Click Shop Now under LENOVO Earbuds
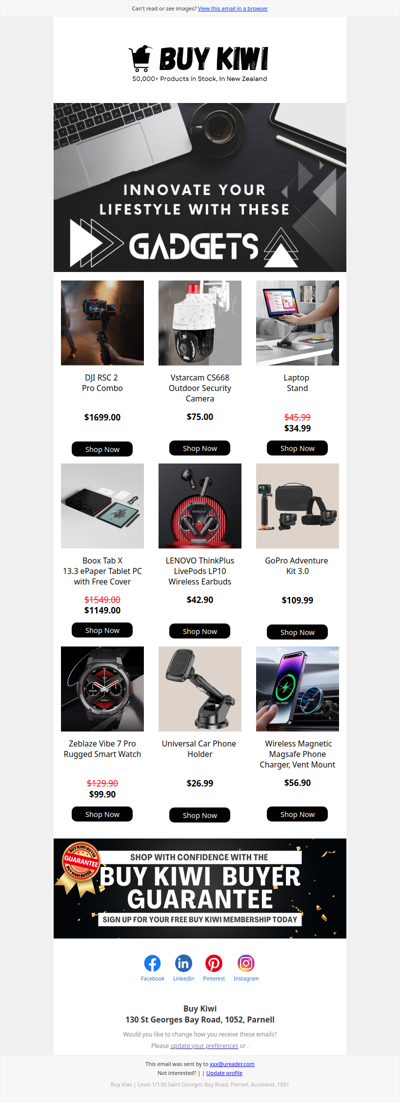400x1102 pixels. click(200, 631)
